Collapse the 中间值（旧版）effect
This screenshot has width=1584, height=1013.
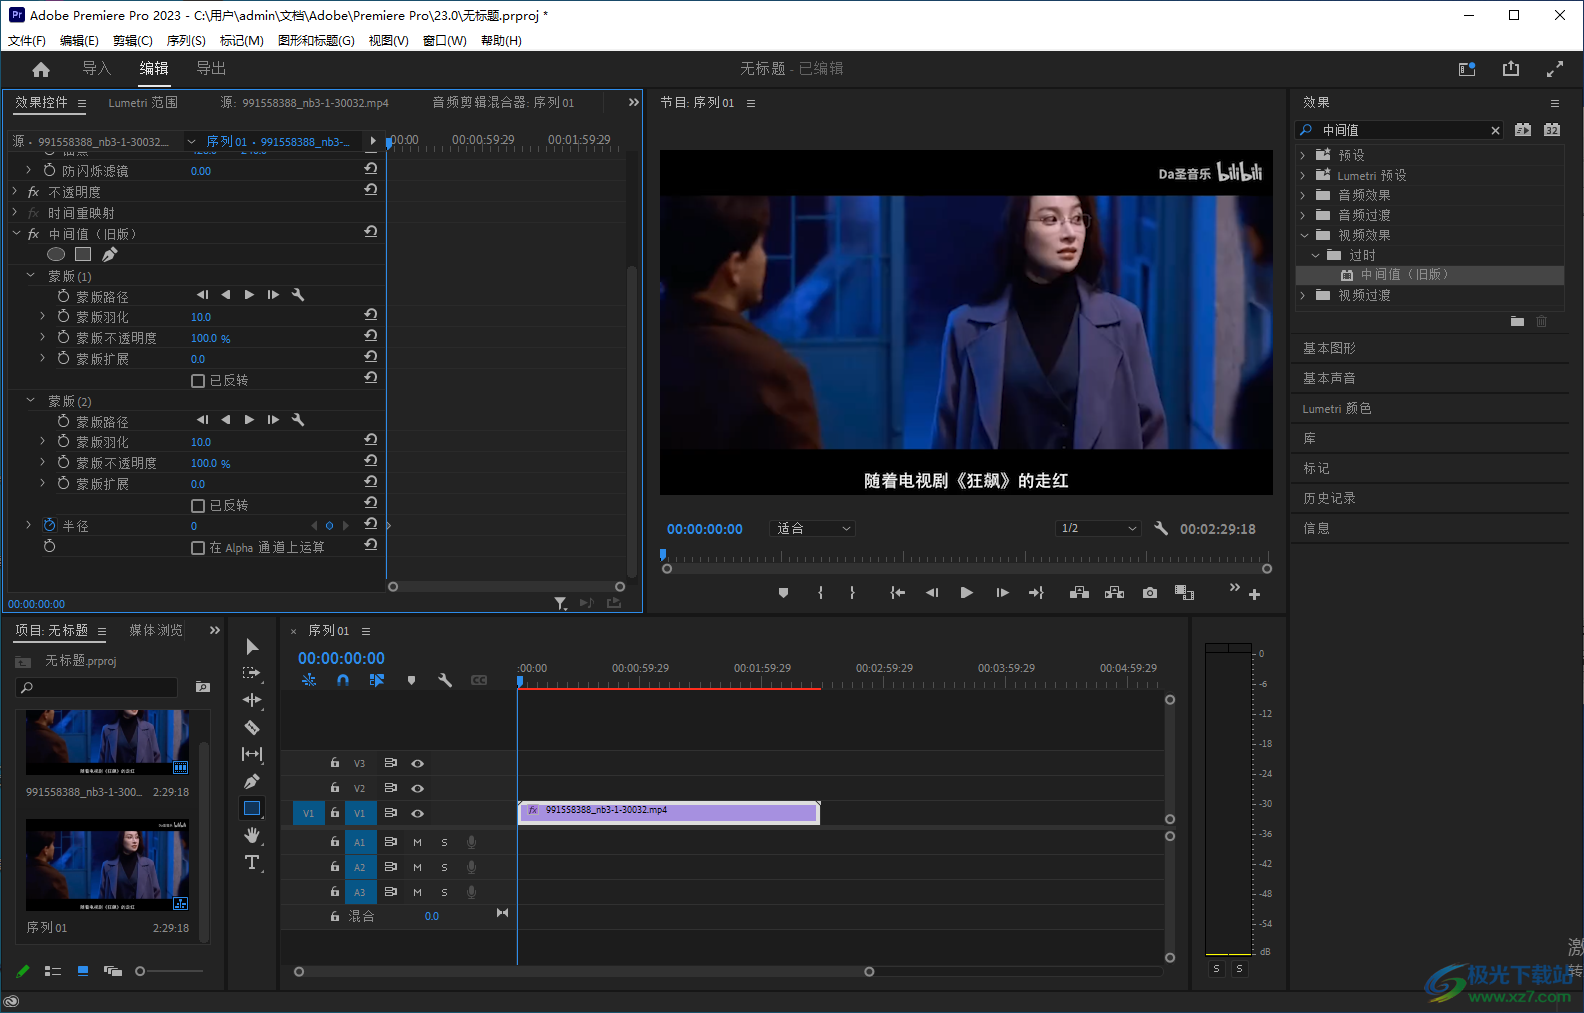click(16, 233)
